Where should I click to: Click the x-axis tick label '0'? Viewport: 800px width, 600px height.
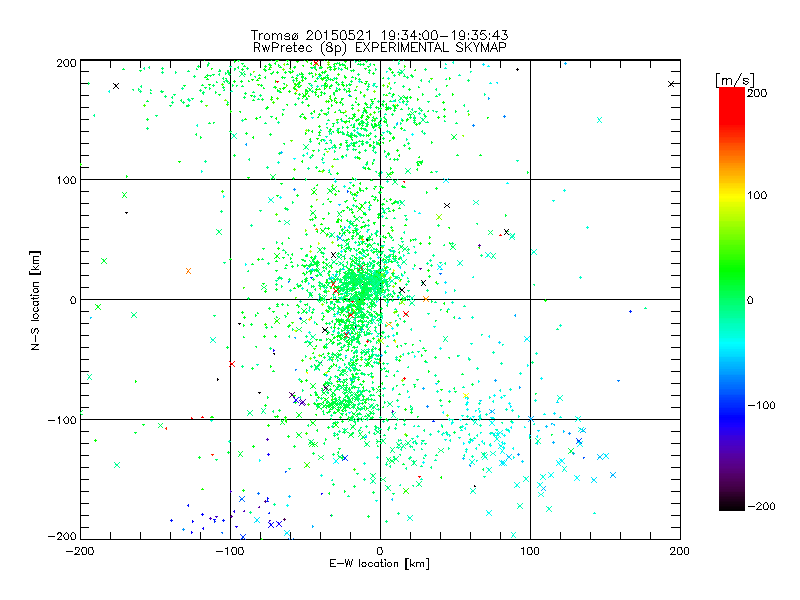point(380,551)
